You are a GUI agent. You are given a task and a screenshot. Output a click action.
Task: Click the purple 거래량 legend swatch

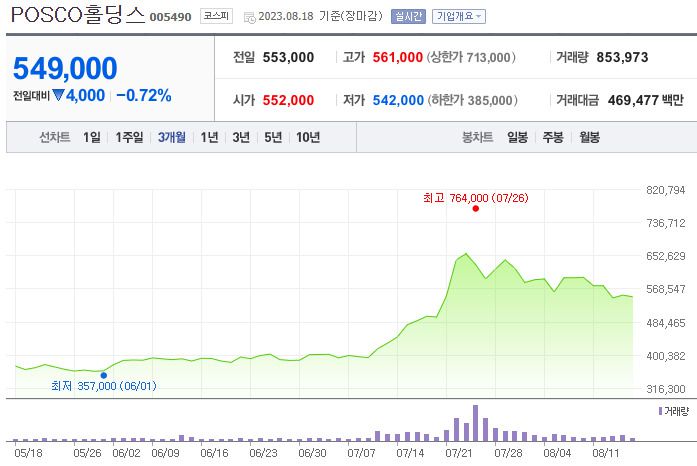659,411
